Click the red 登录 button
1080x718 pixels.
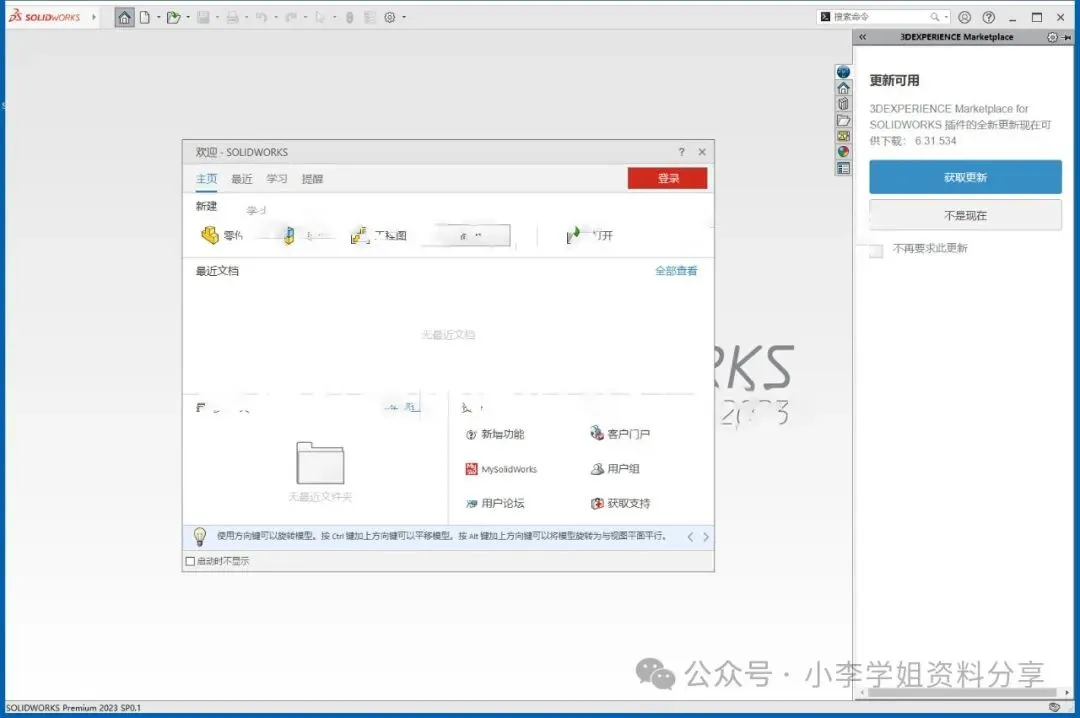pyautogui.click(x=667, y=178)
